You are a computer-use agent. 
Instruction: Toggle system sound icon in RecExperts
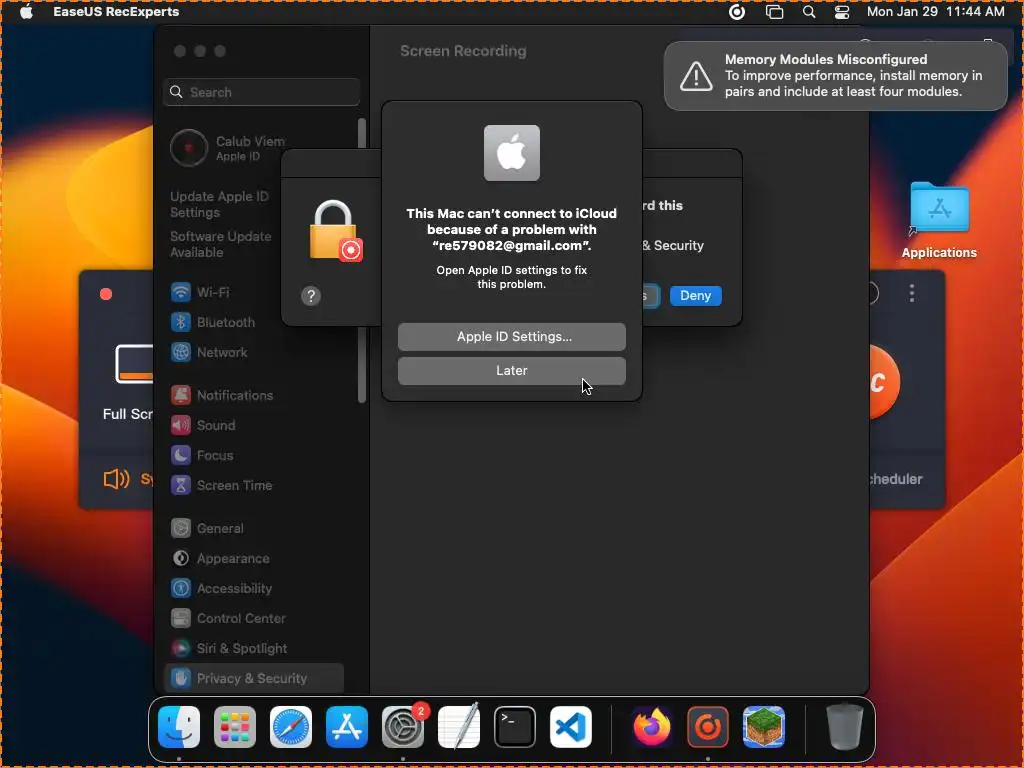[x=116, y=479]
